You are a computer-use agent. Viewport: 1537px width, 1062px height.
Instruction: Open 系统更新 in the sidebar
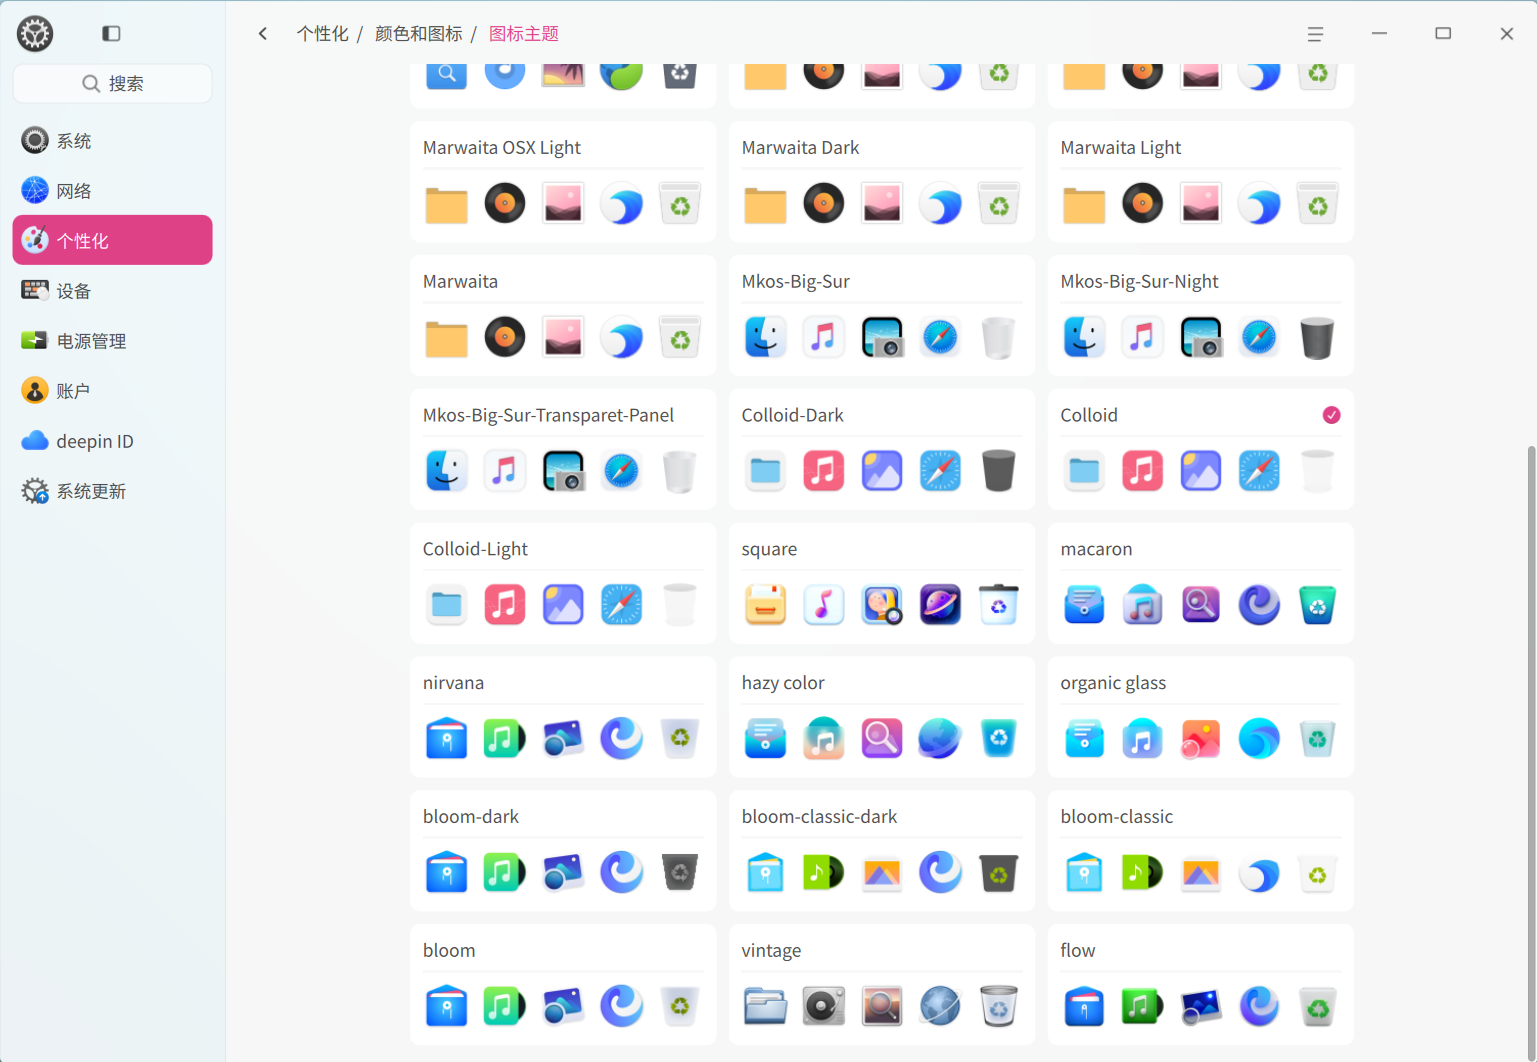[112, 491]
